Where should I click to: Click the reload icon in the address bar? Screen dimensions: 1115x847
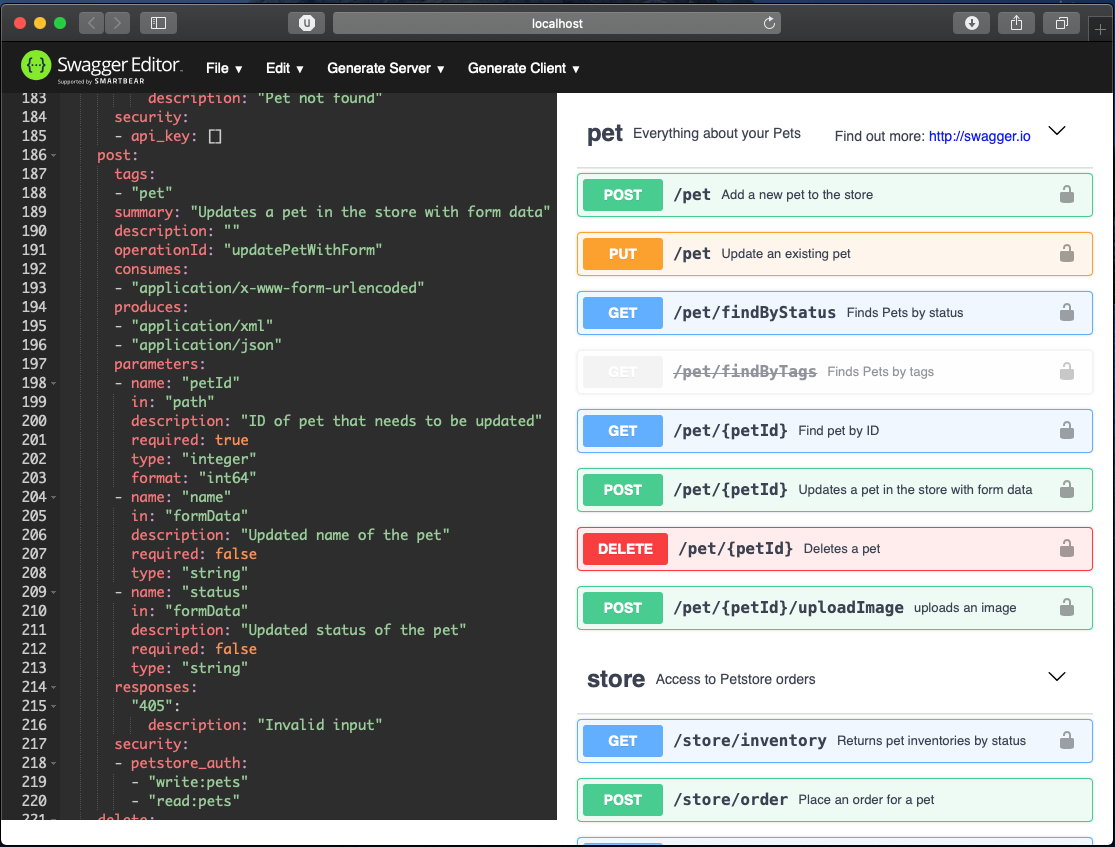pyautogui.click(x=768, y=22)
